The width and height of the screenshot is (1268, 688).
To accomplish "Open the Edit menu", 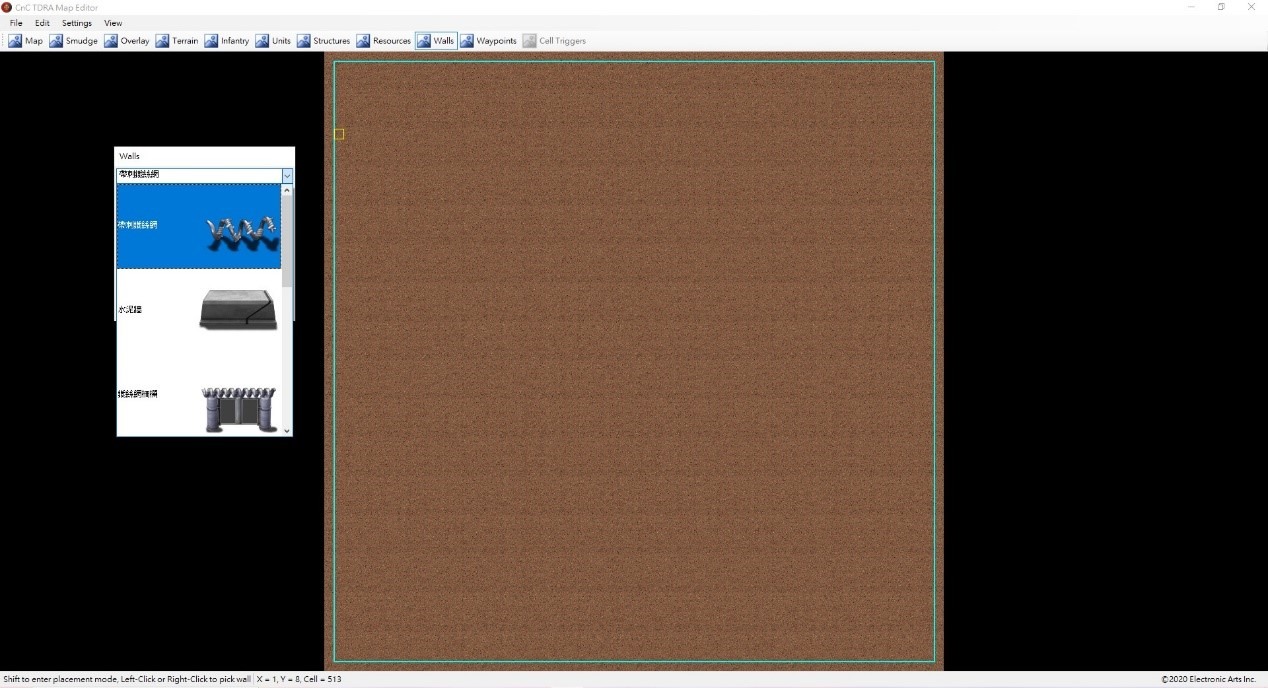I will point(42,23).
